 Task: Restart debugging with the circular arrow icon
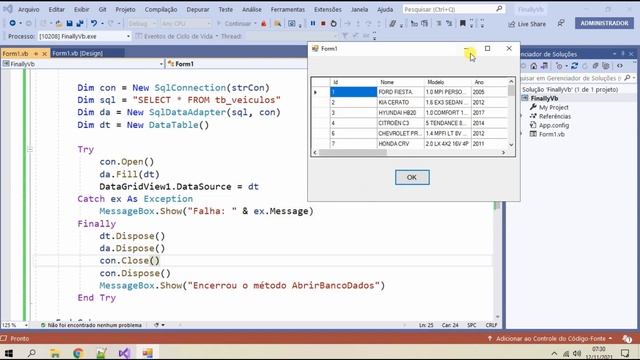tap(333, 24)
